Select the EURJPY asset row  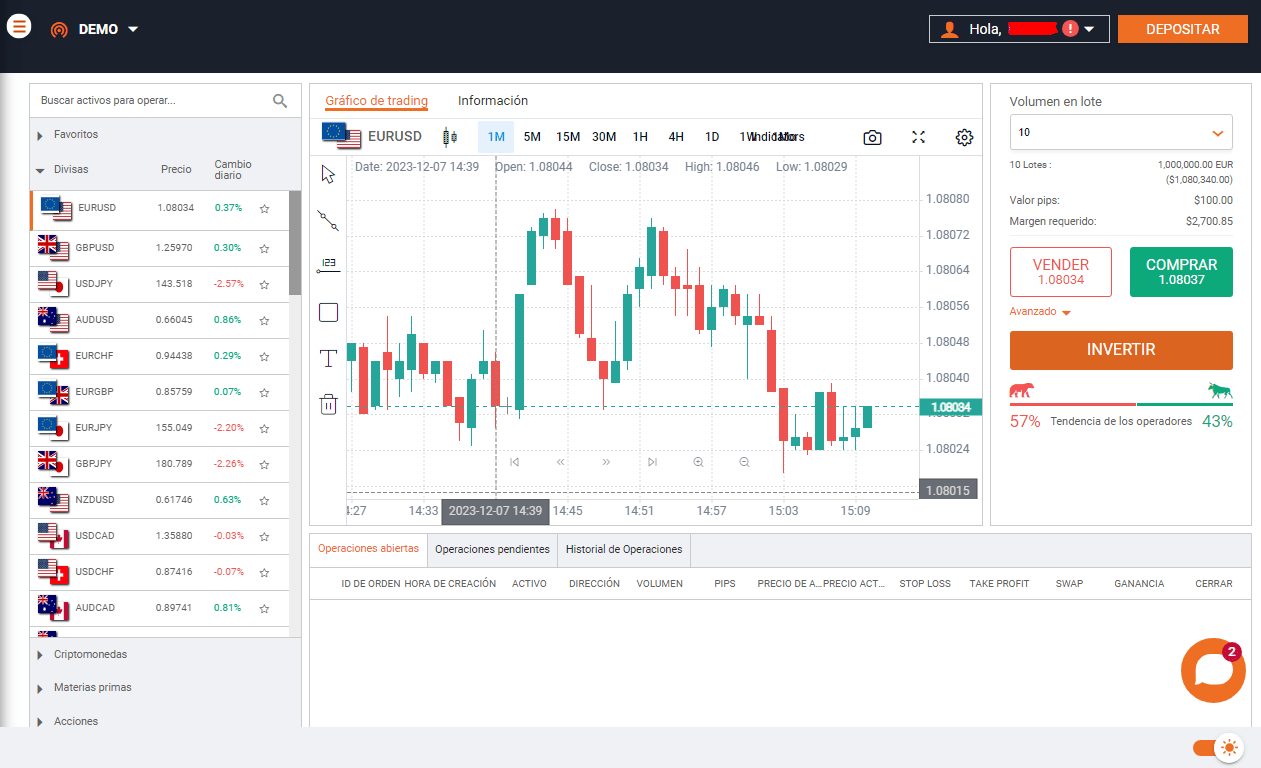pos(160,427)
